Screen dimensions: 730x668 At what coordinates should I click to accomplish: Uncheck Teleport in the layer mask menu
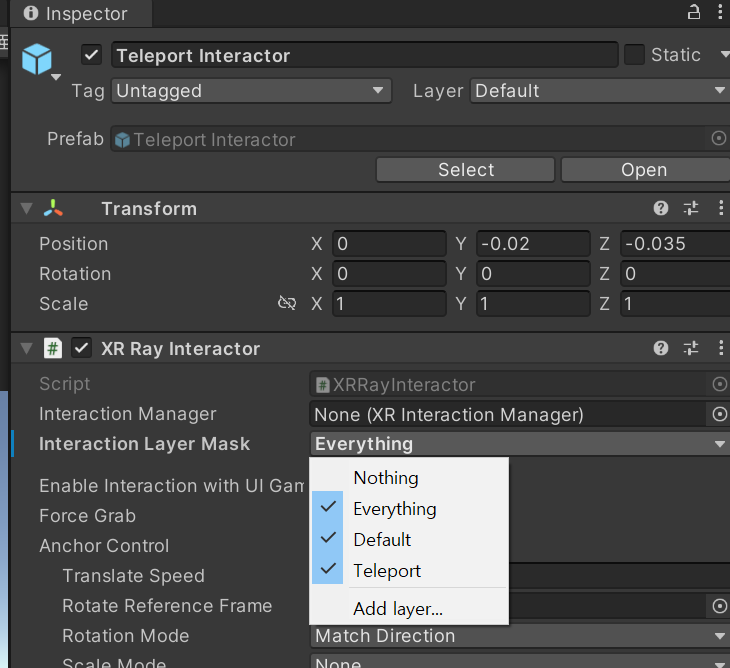click(409, 570)
